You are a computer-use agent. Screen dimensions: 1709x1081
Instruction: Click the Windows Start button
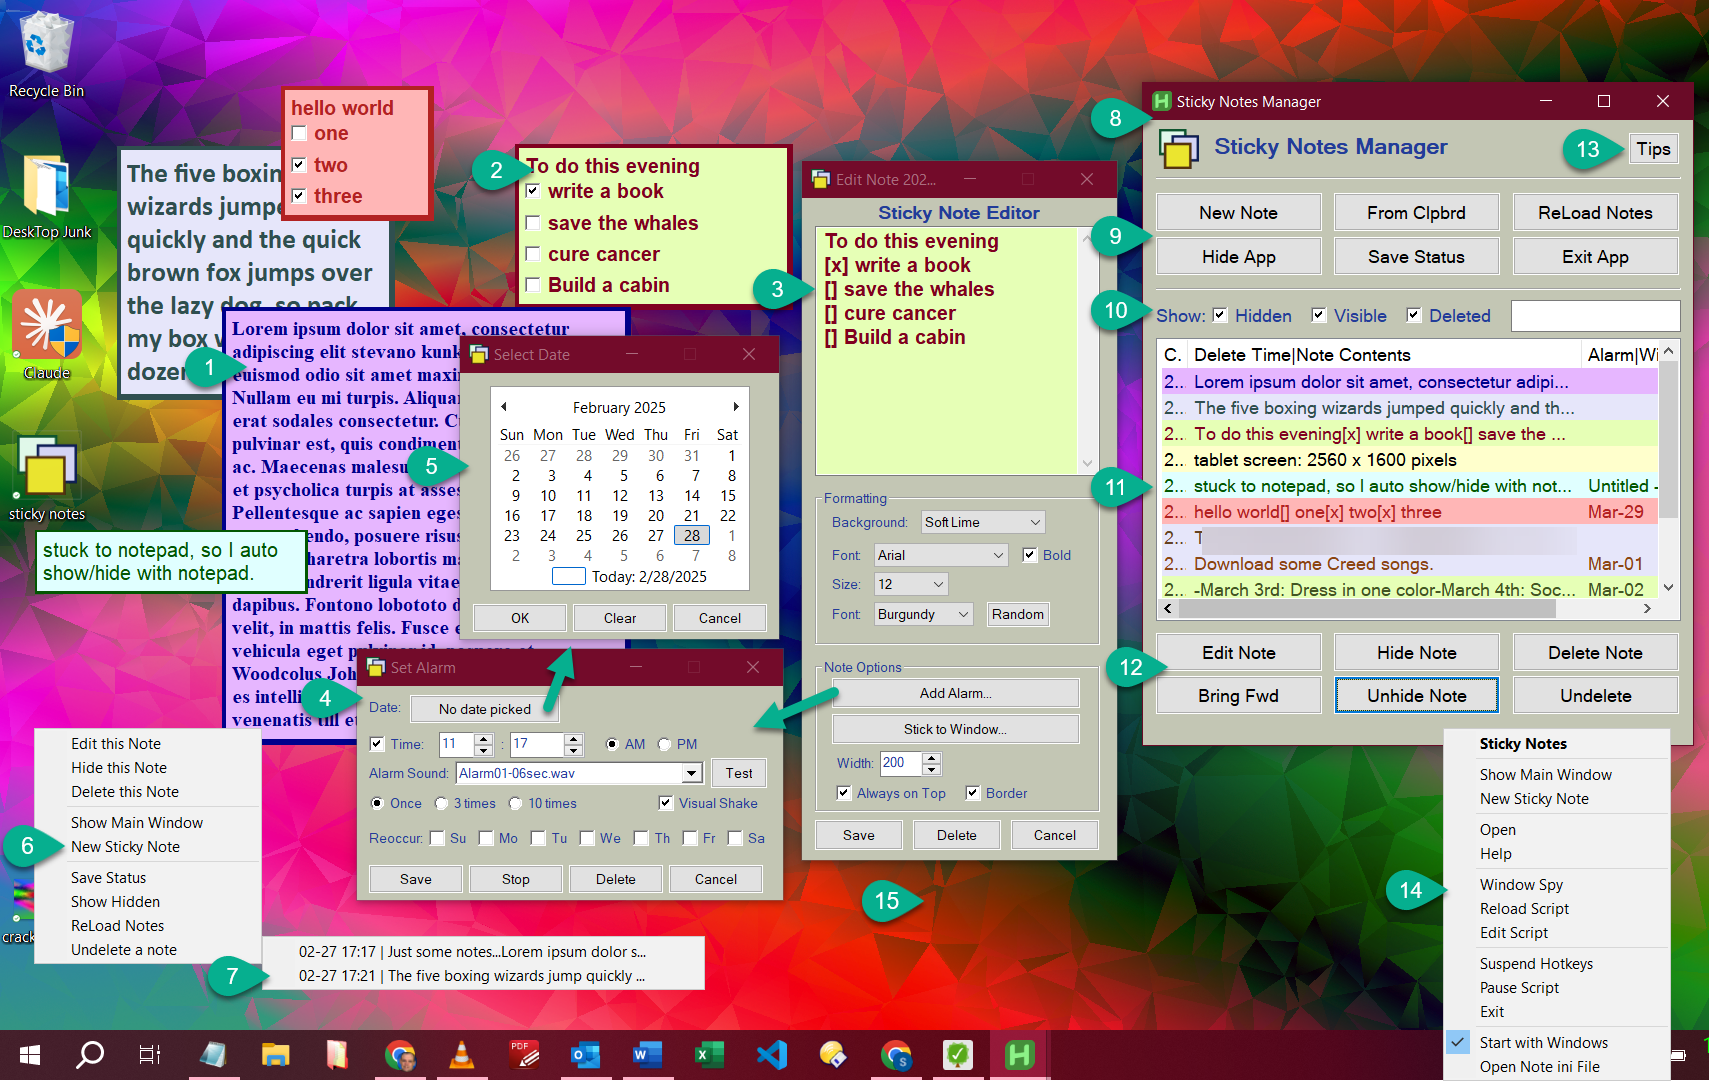pos(29,1054)
